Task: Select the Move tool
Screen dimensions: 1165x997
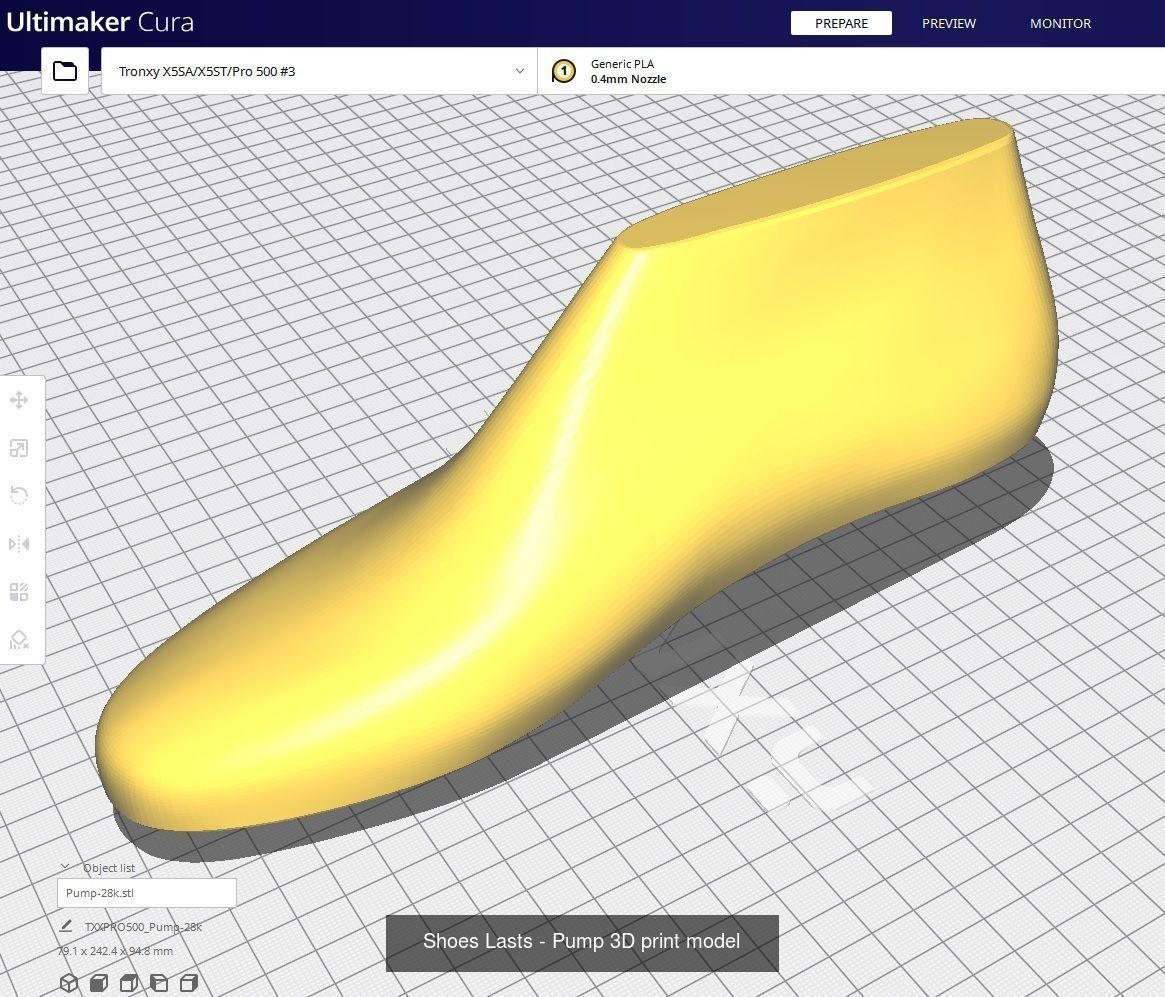Action: pyautogui.click(x=19, y=400)
